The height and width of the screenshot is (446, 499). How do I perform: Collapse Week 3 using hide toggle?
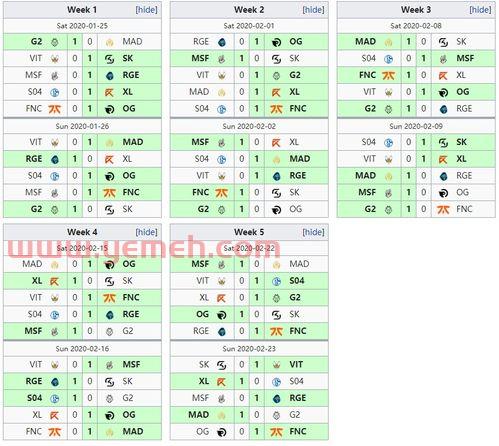click(x=480, y=10)
